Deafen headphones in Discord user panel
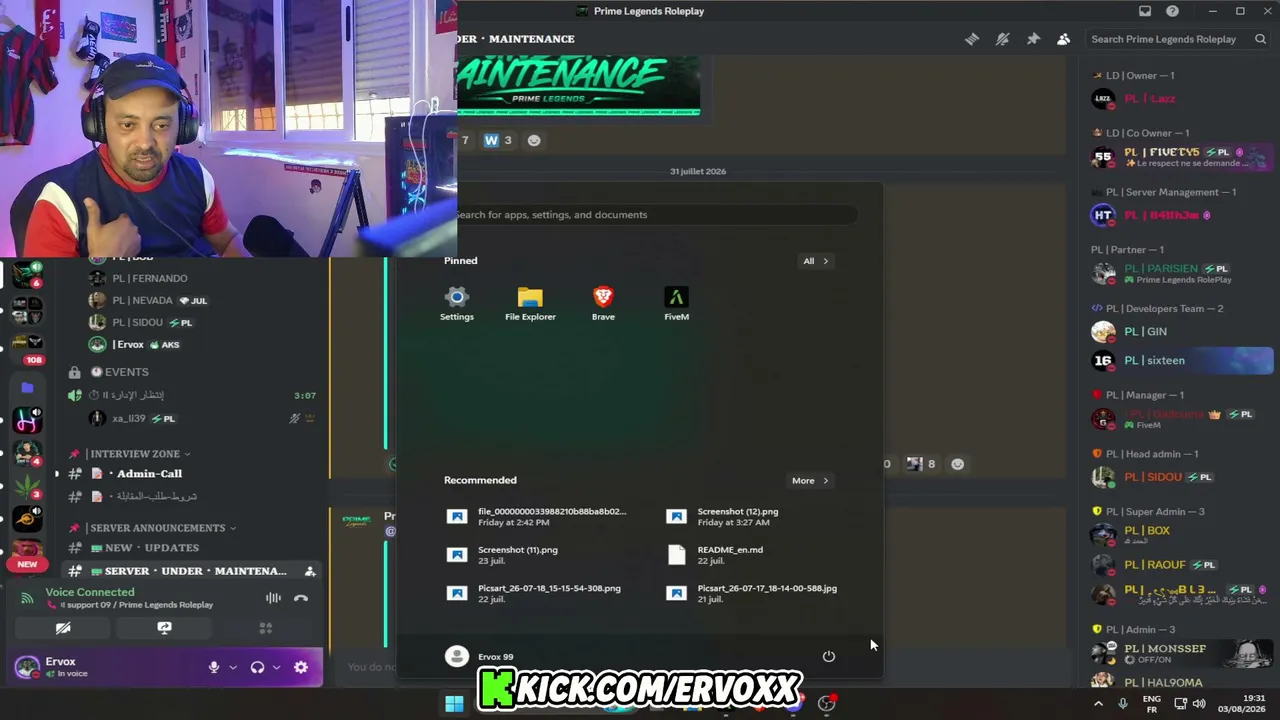1280x720 pixels. point(257,667)
